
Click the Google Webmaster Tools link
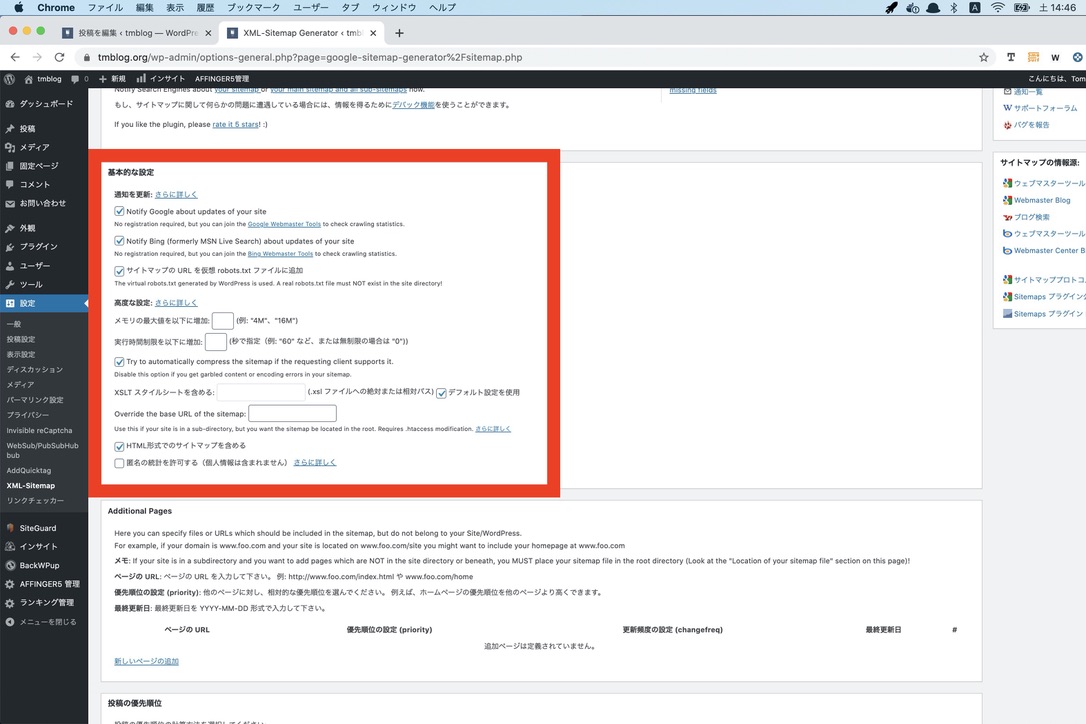(x=284, y=224)
